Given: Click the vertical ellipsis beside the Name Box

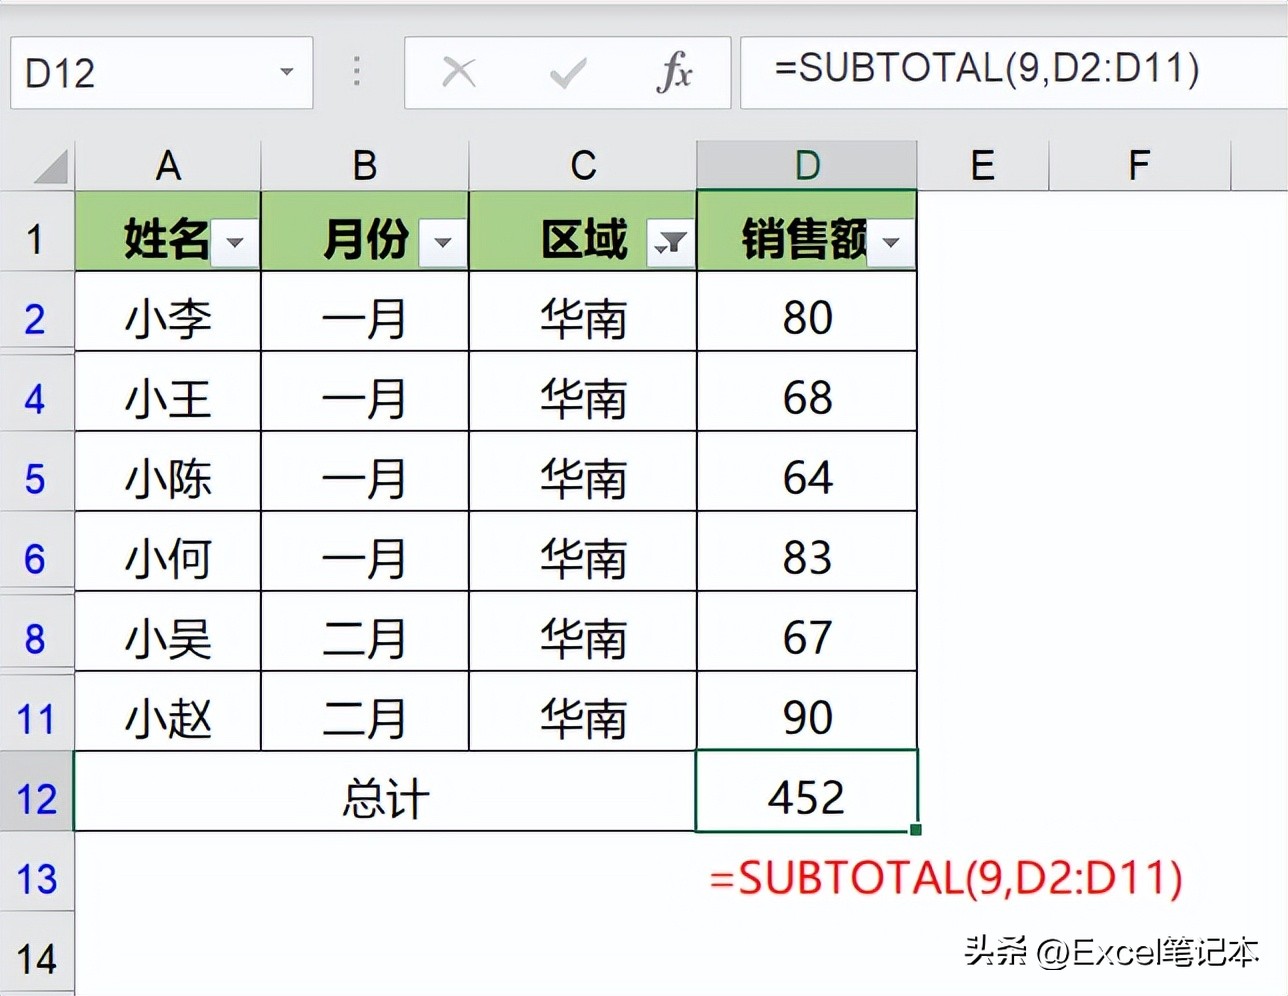Looking at the screenshot, I should tap(356, 72).
